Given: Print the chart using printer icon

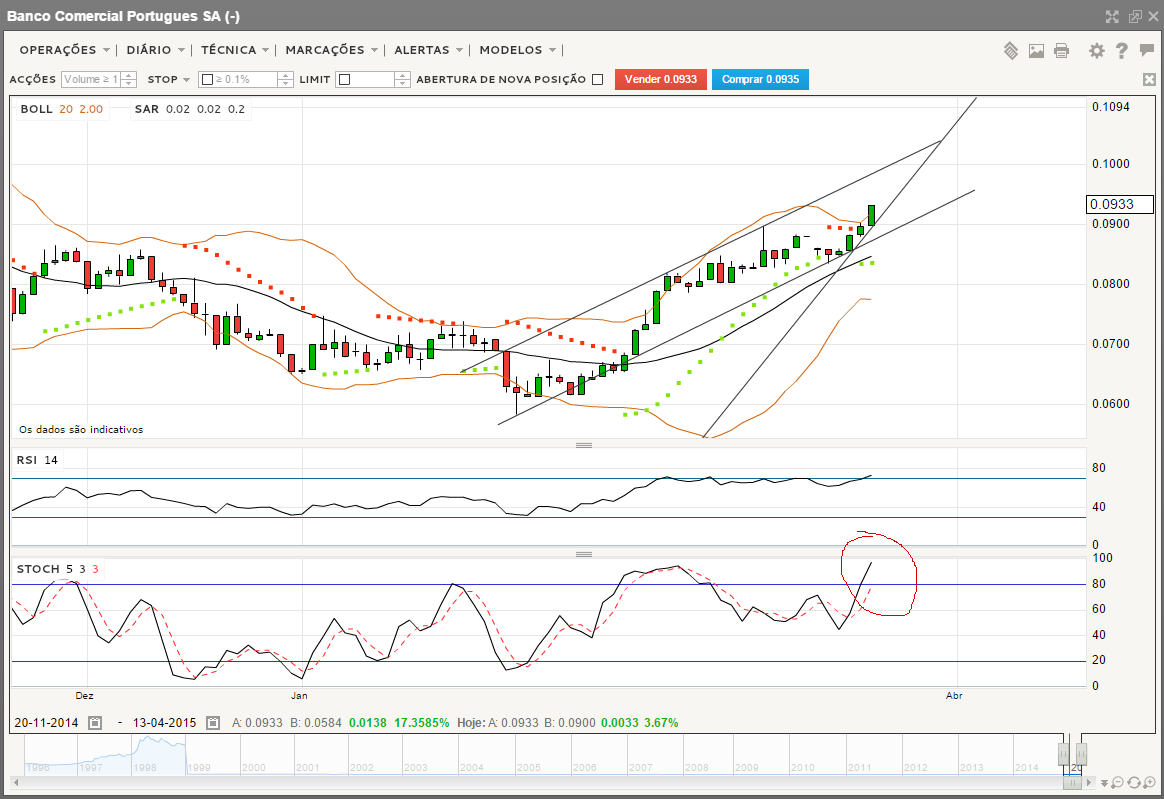Looking at the screenshot, I should (1061, 50).
